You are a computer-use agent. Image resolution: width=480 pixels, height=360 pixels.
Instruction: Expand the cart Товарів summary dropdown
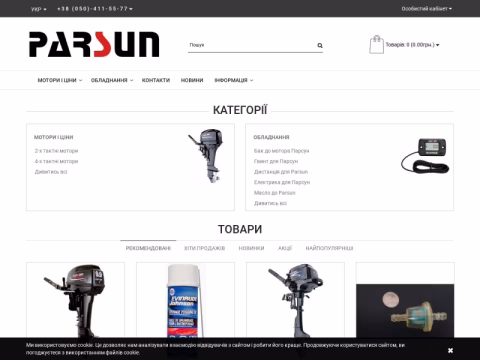coord(412,45)
